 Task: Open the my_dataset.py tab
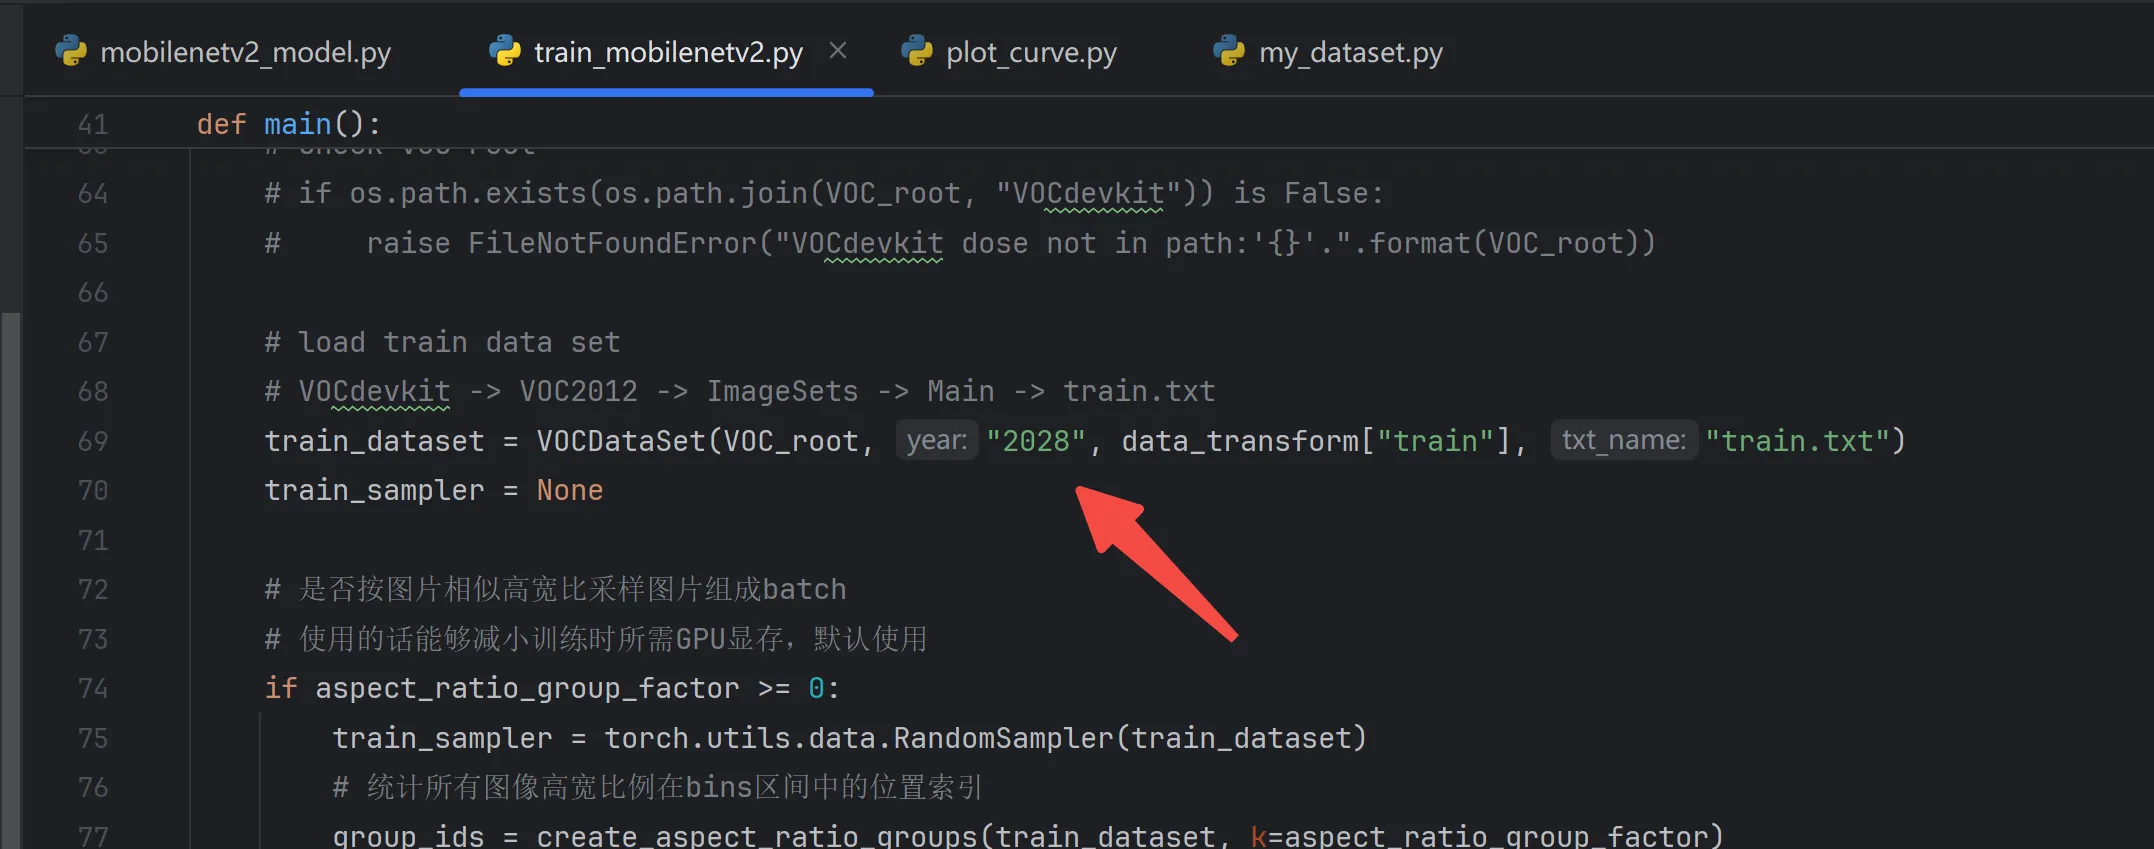[1329, 52]
